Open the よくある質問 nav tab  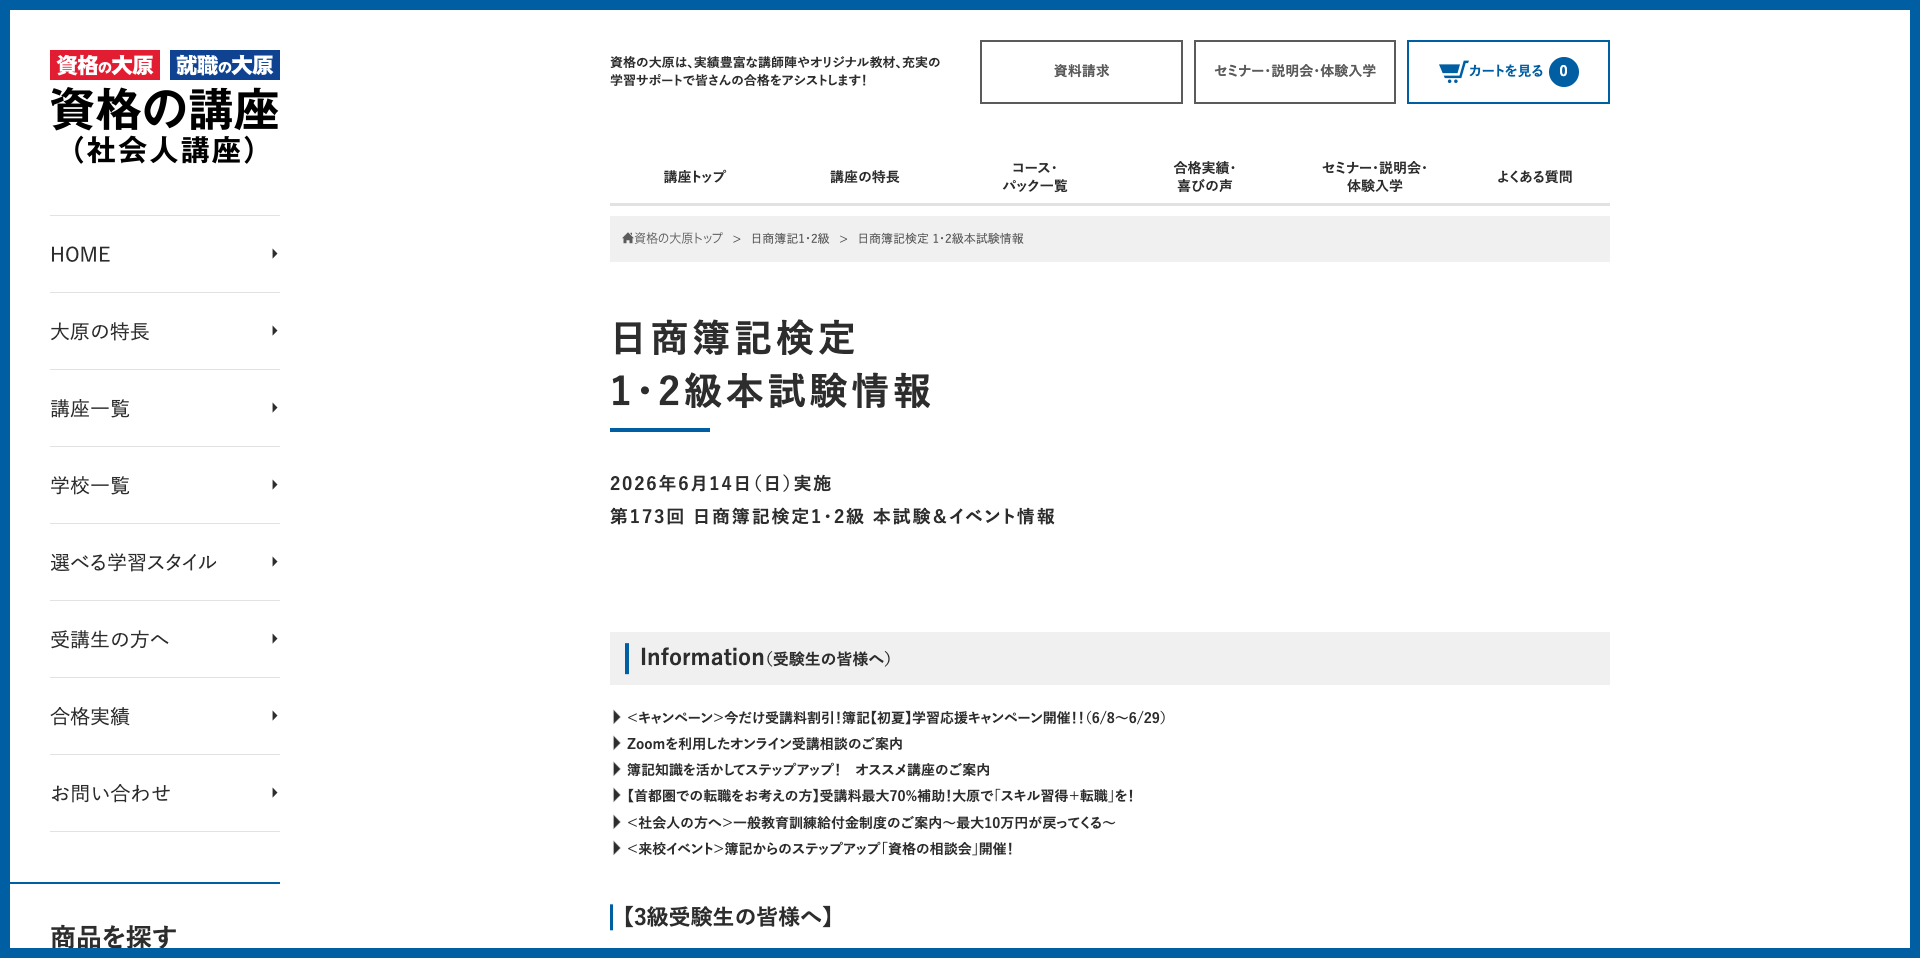(x=1535, y=177)
